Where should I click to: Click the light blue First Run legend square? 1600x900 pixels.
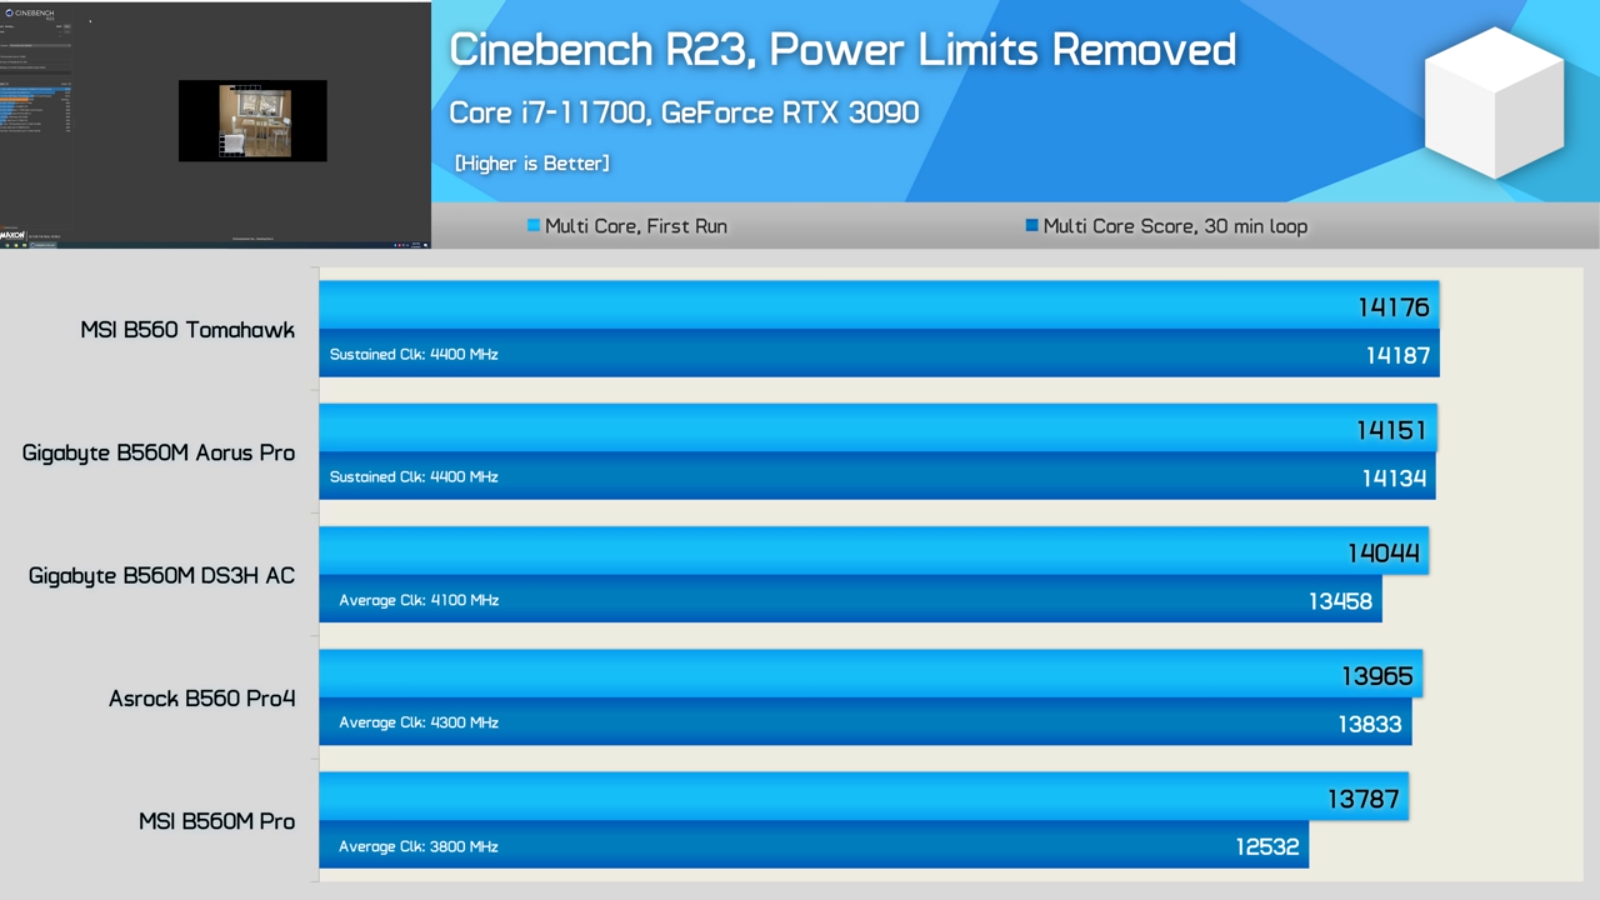tap(534, 225)
